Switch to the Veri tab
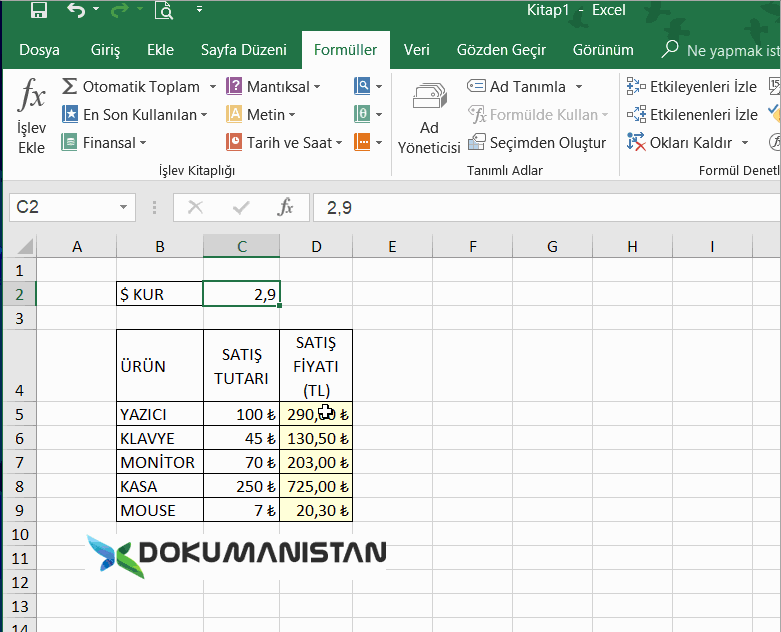 click(x=416, y=50)
